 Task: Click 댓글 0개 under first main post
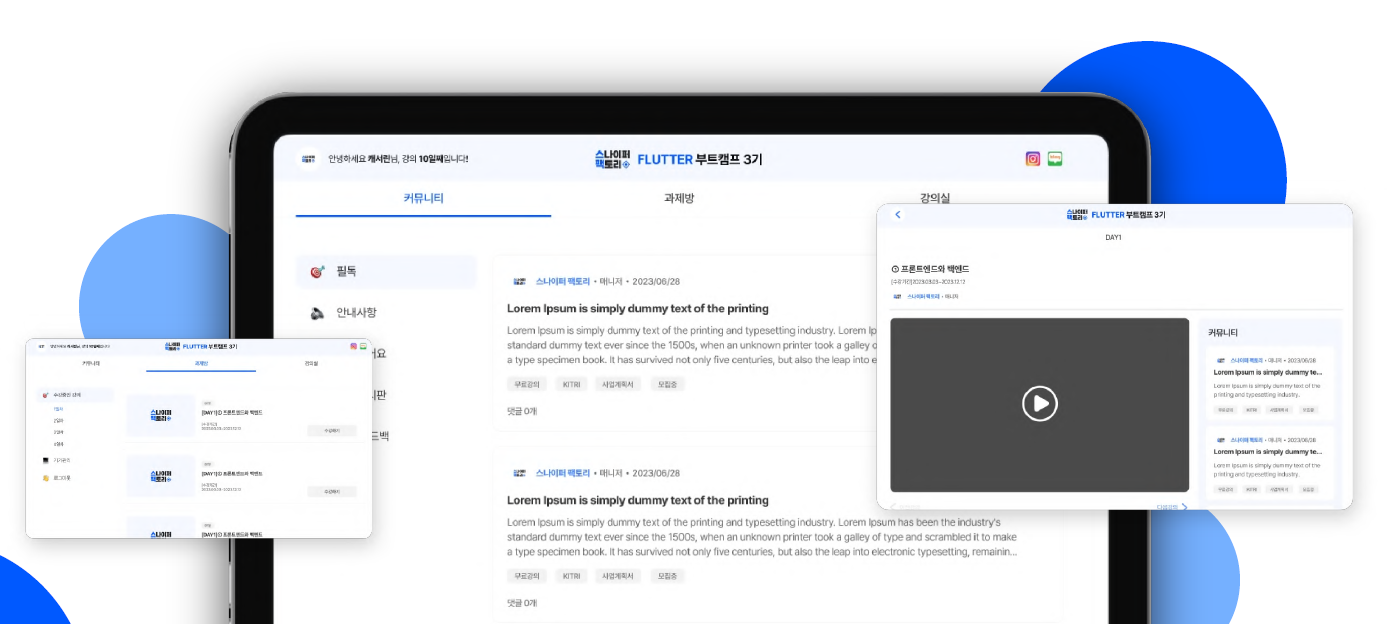point(522,411)
